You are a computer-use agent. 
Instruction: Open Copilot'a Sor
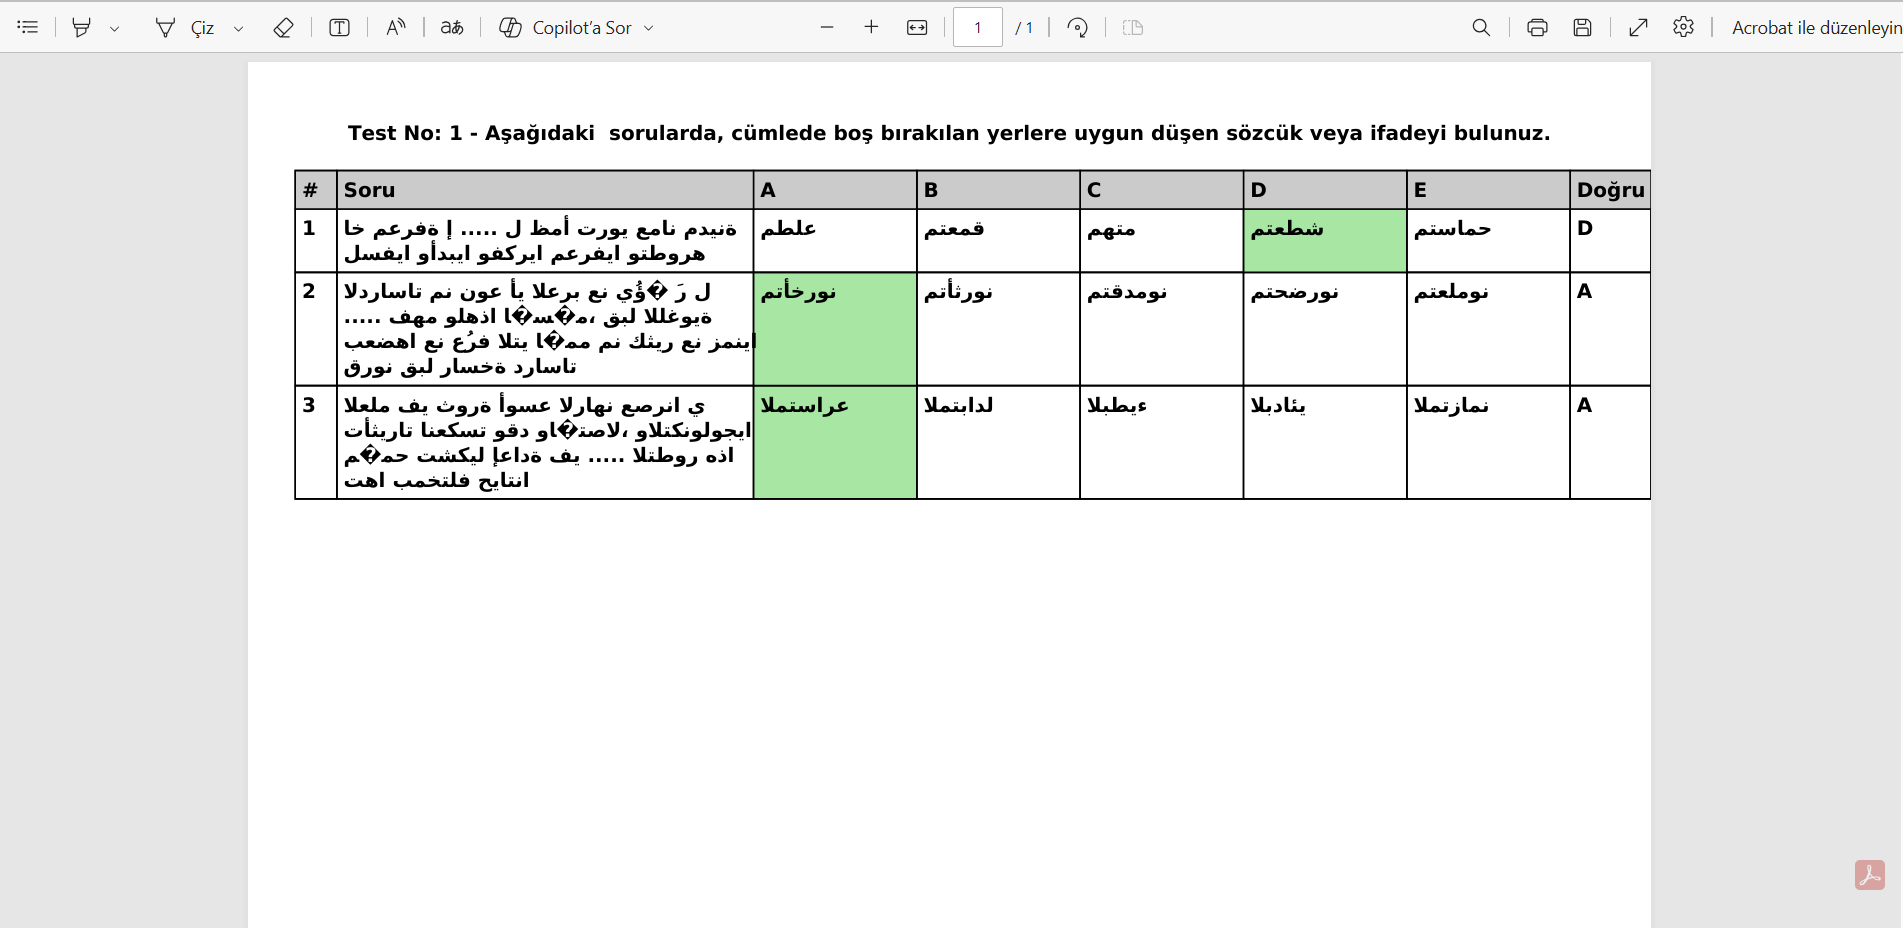(x=566, y=27)
